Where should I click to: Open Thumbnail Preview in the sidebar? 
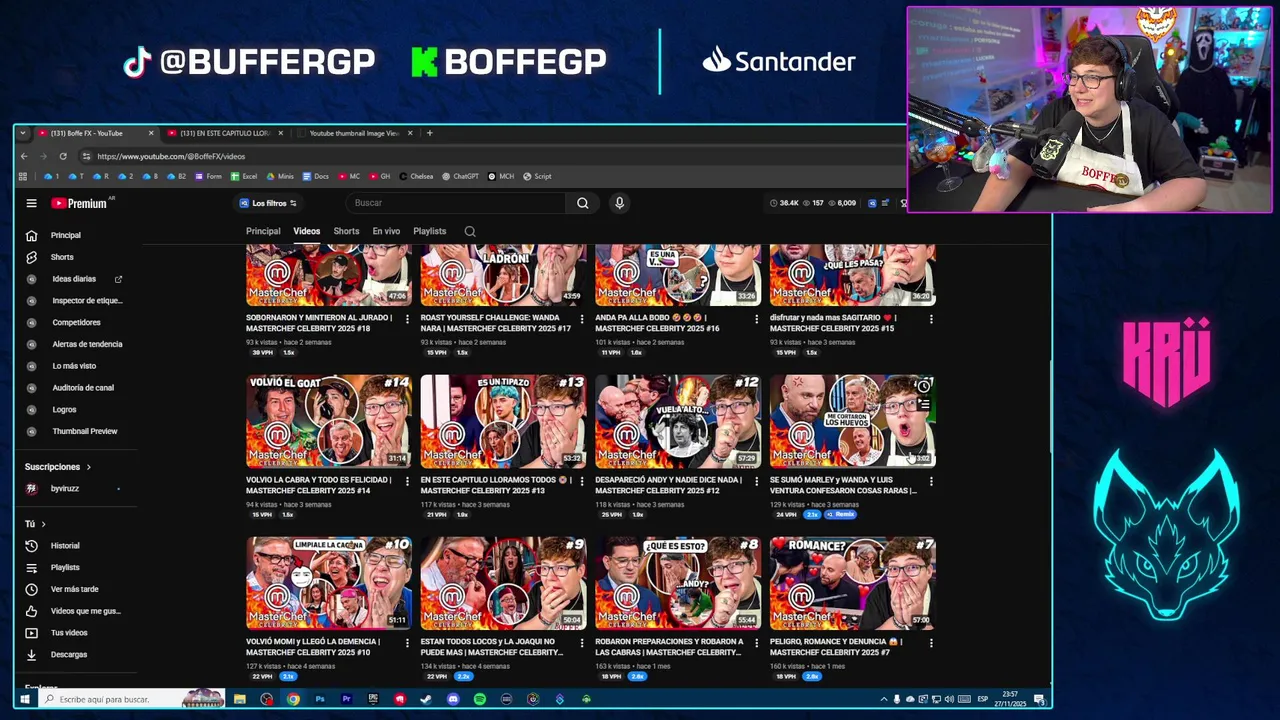point(85,431)
